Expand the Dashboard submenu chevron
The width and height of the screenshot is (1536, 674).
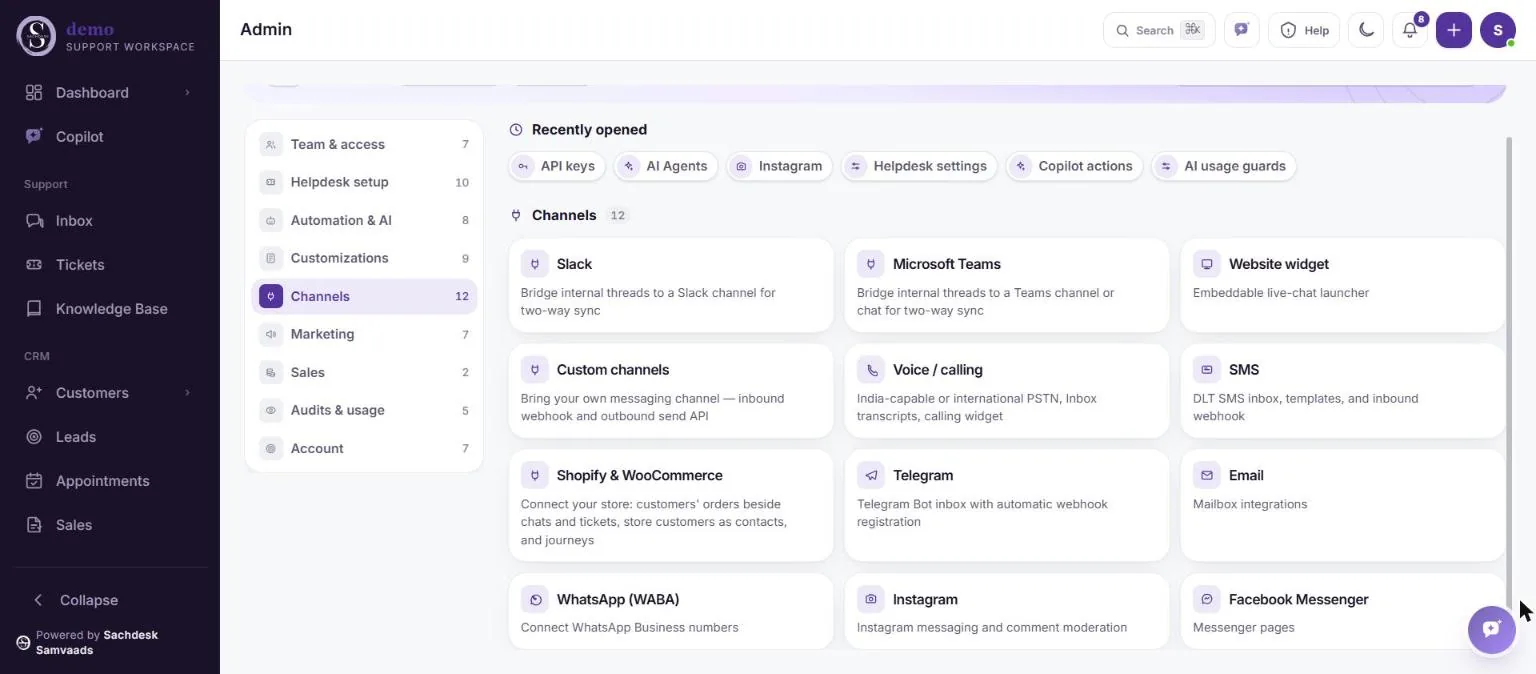(187, 93)
